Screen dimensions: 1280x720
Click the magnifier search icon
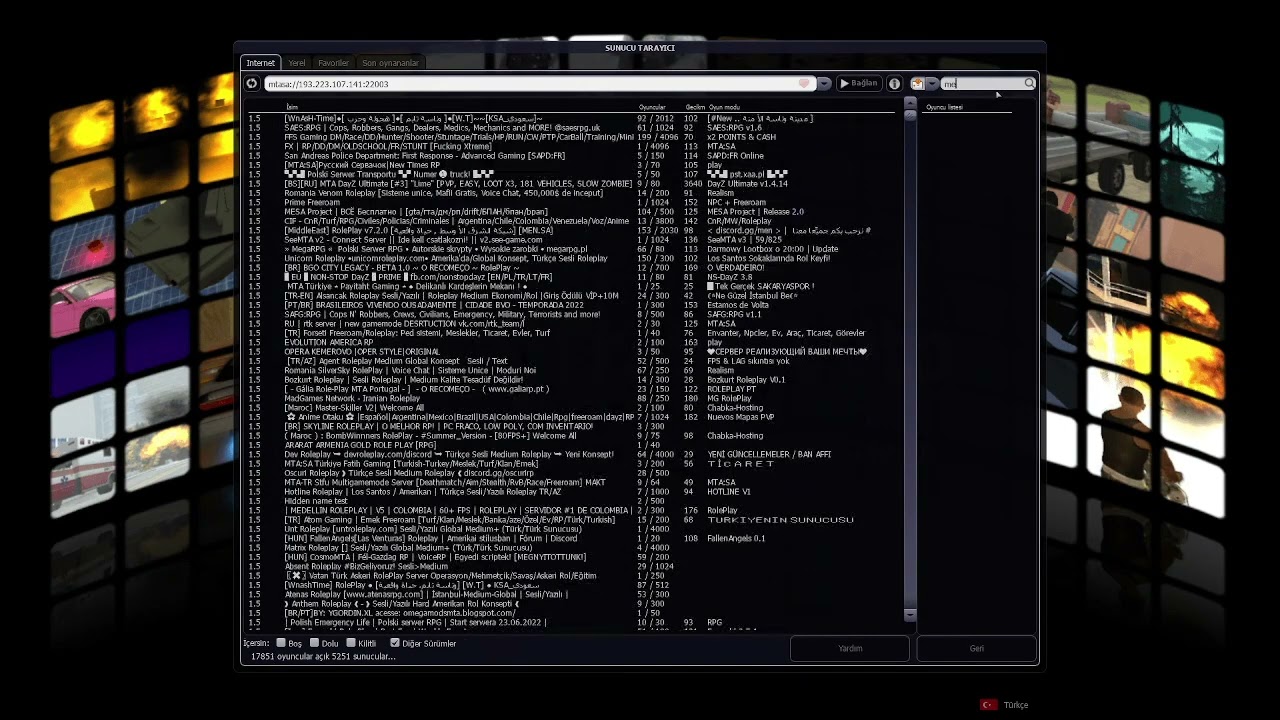[1029, 84]
